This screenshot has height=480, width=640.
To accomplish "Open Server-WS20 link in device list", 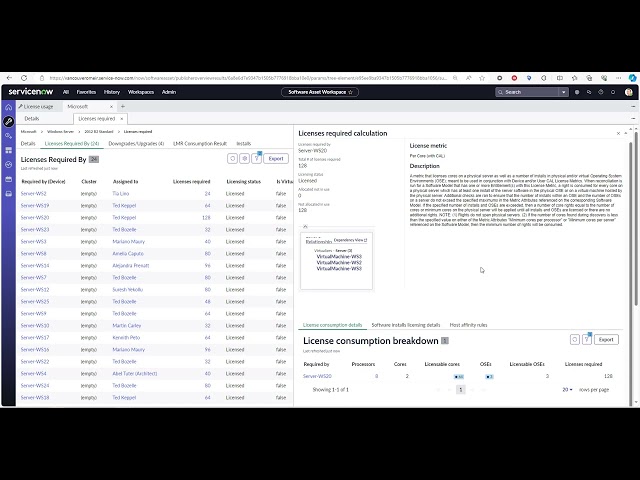I will (35, 218).
